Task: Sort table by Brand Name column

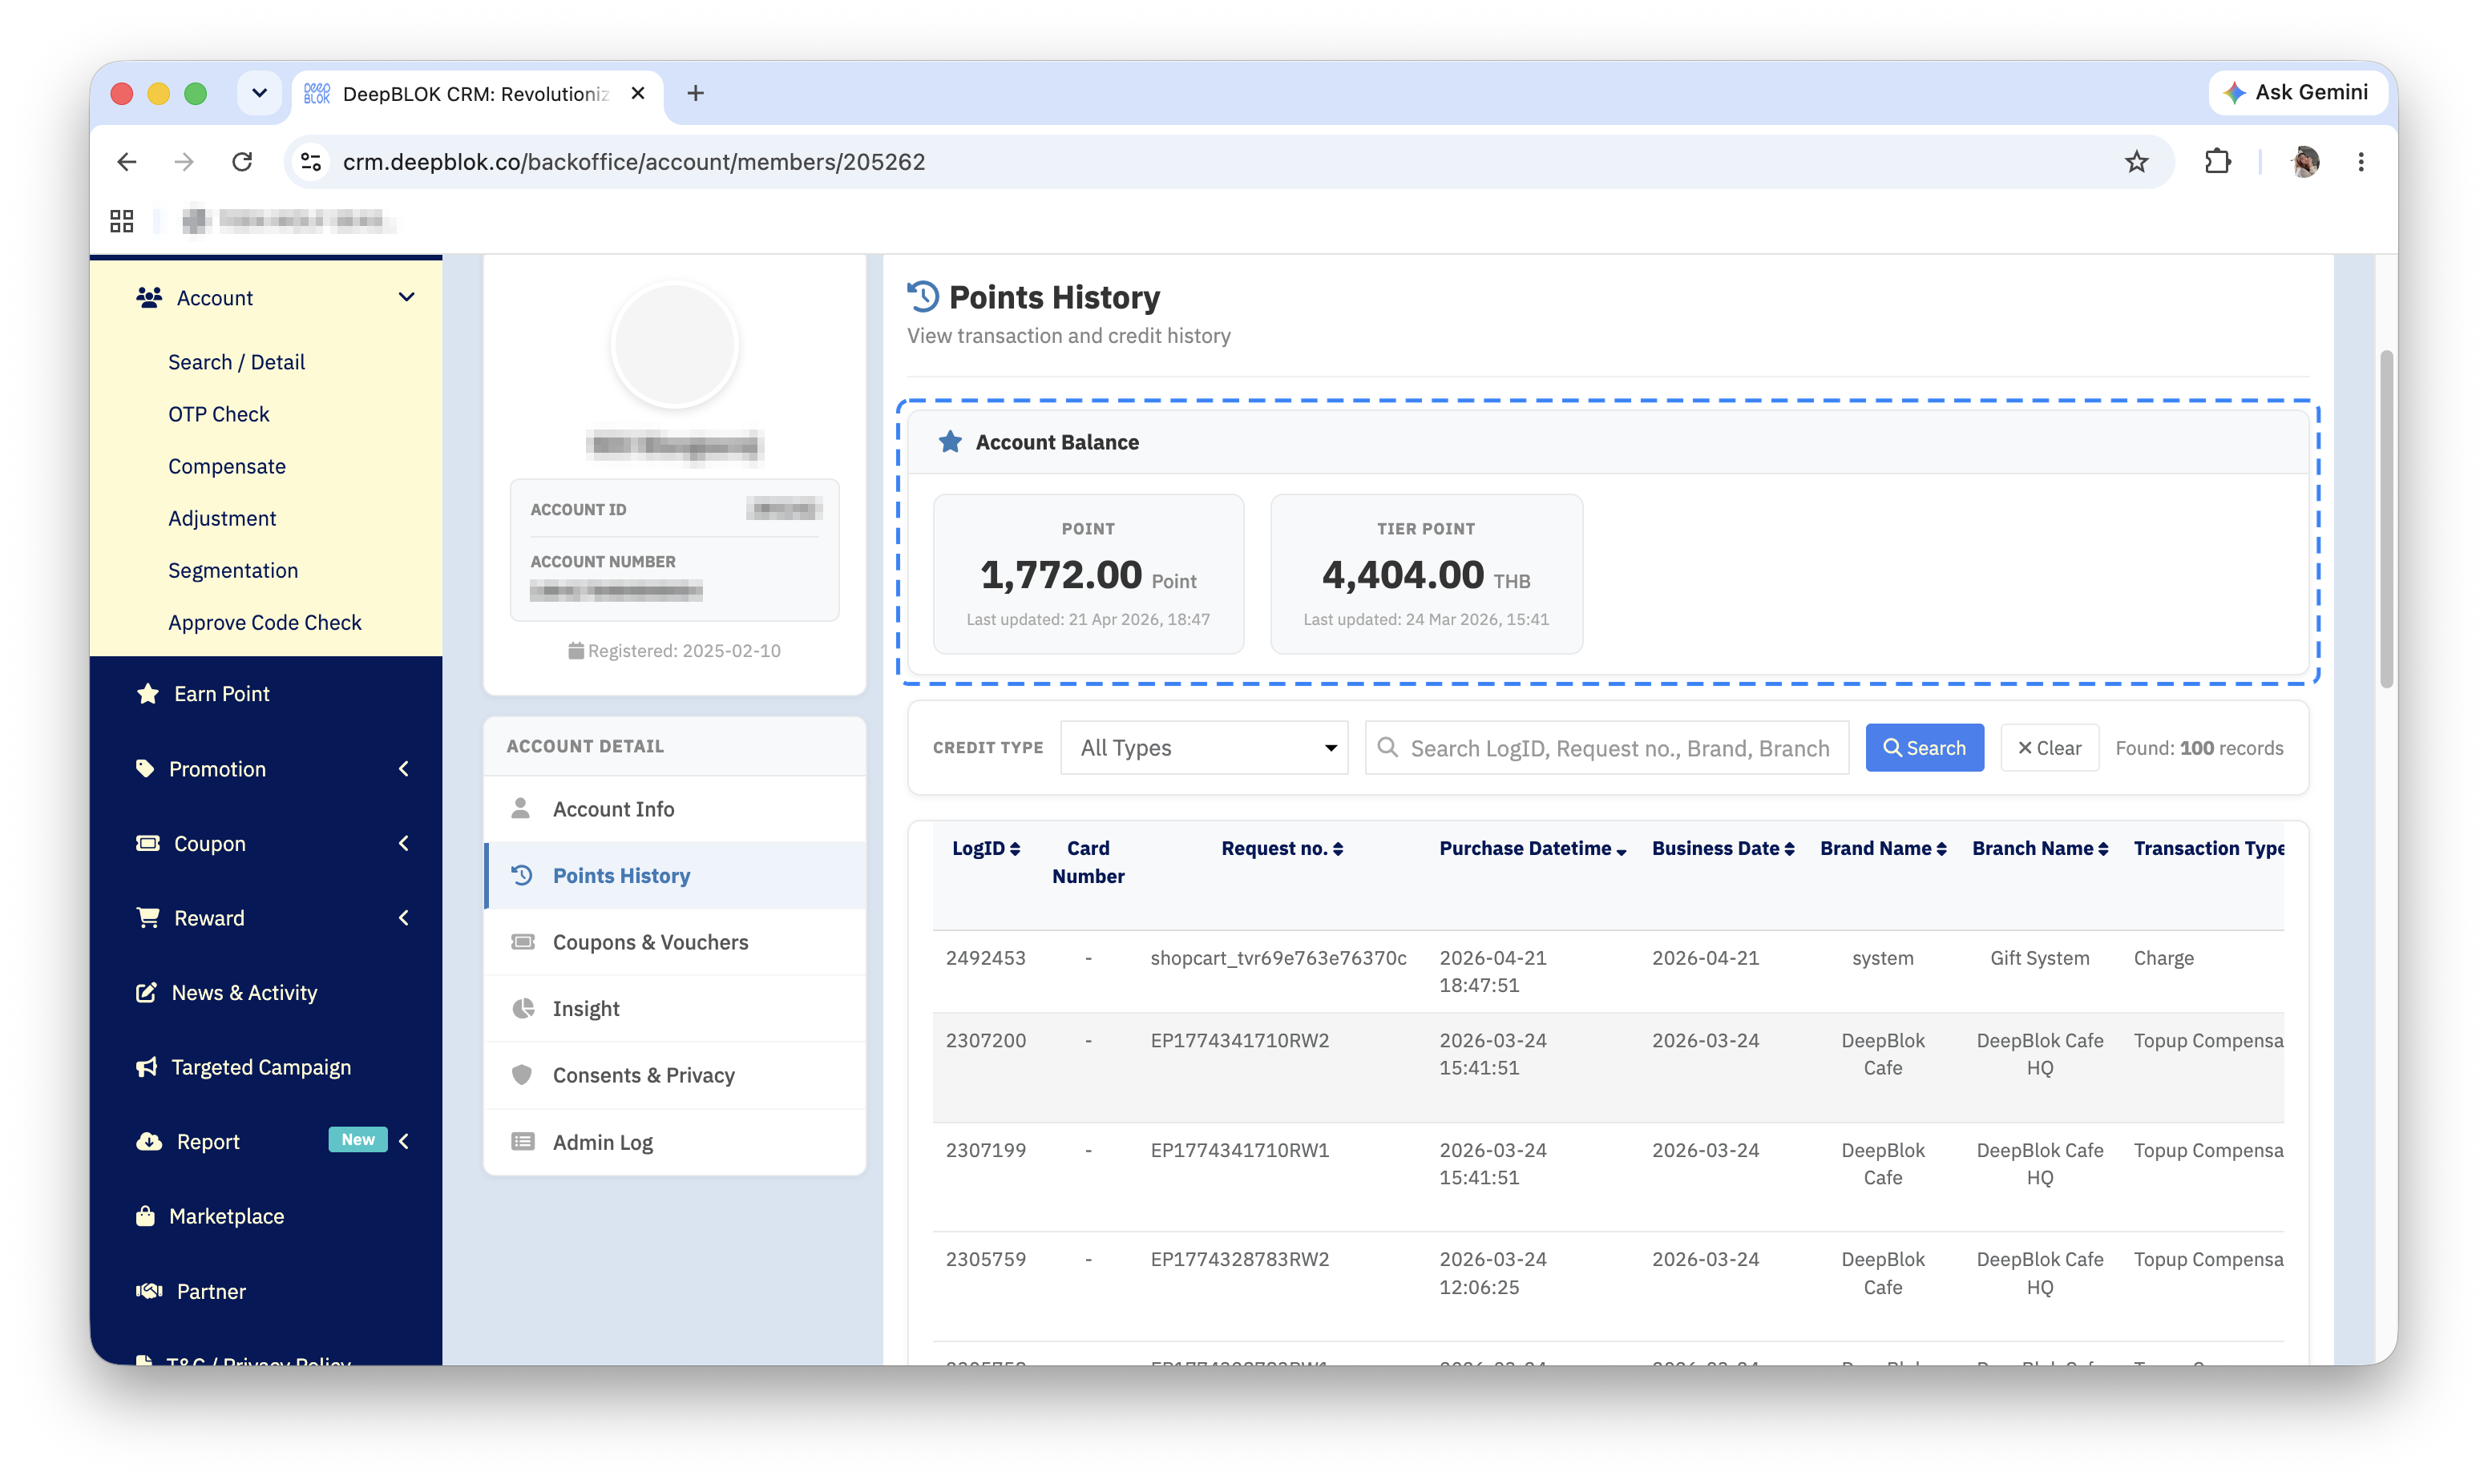Action: tap(1883, 848)
